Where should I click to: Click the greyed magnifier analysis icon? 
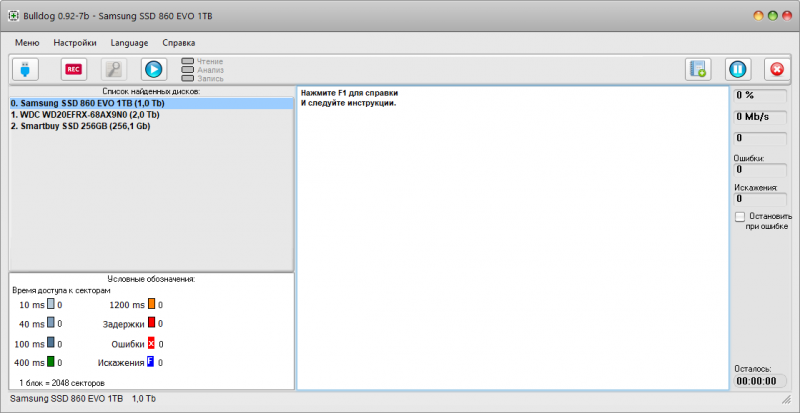114,69
